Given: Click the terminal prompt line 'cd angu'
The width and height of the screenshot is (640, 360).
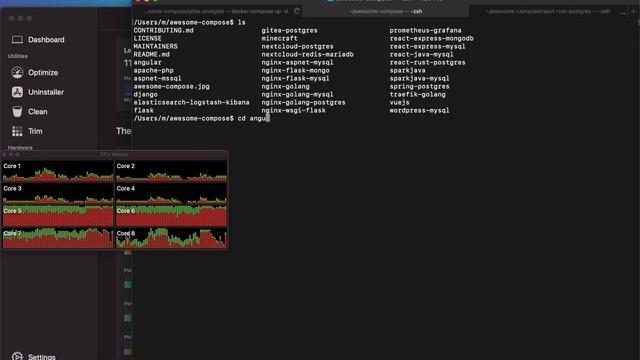Looking at the screenshot, I should [202, 118].
